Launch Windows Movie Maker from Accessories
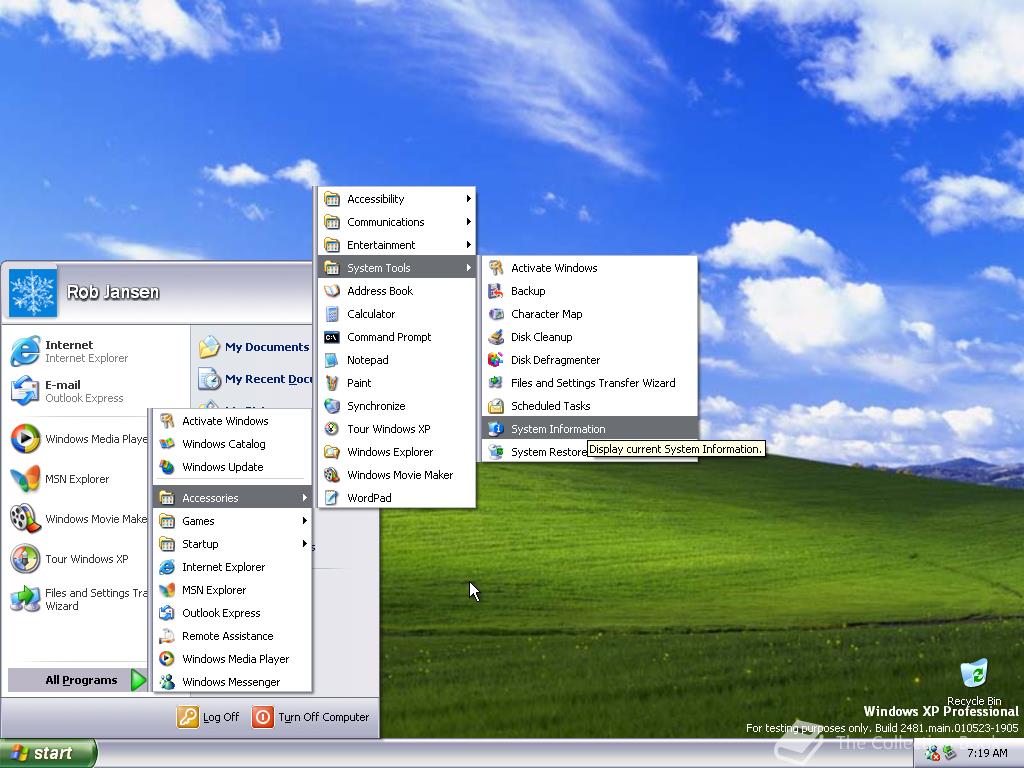1024x768 pixels. 396,475
